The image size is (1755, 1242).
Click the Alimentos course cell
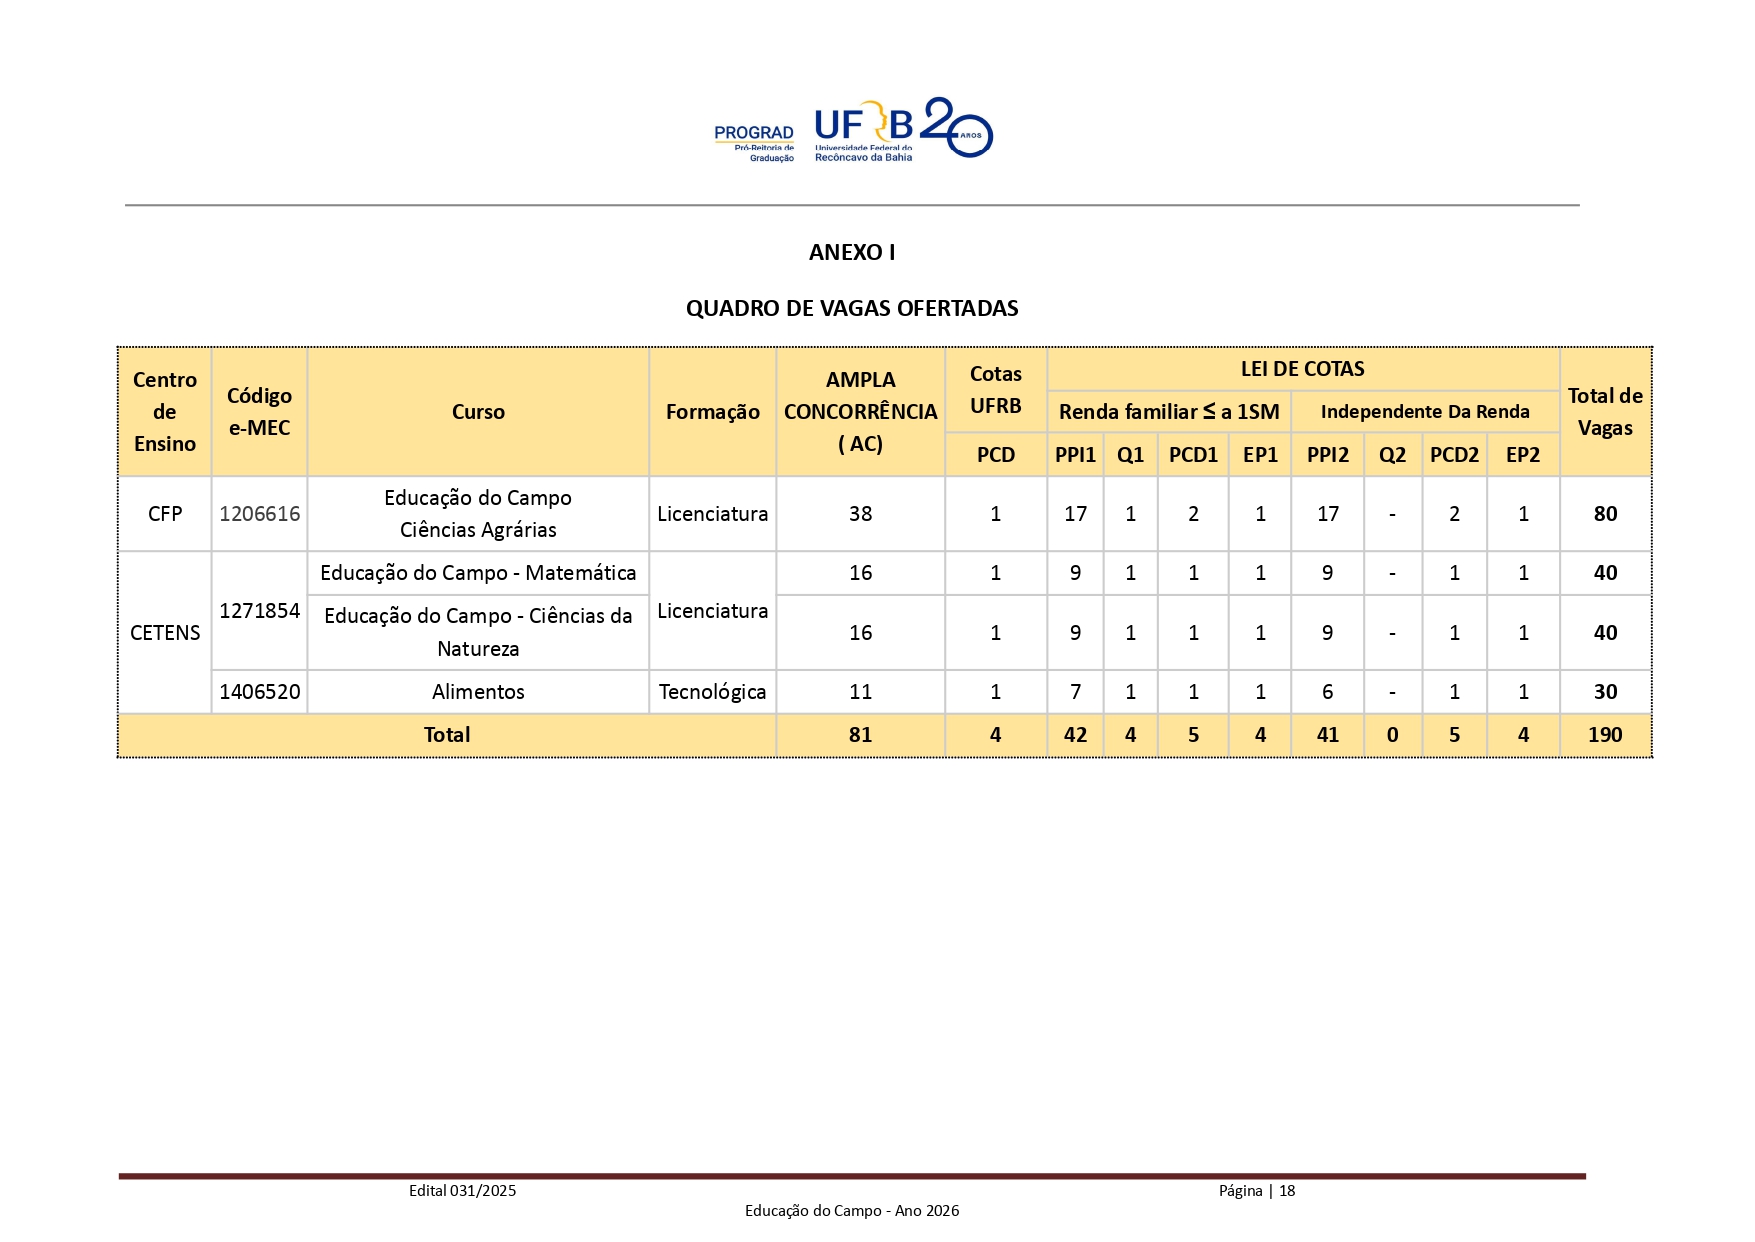tap(478, 692)
